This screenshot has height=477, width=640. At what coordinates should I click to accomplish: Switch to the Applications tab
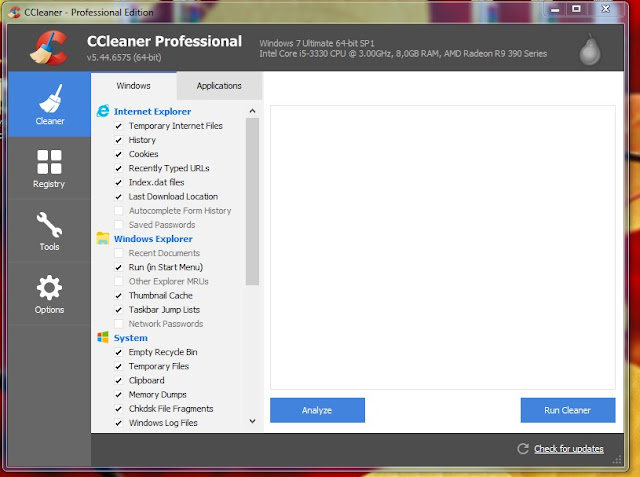[219, 86]
